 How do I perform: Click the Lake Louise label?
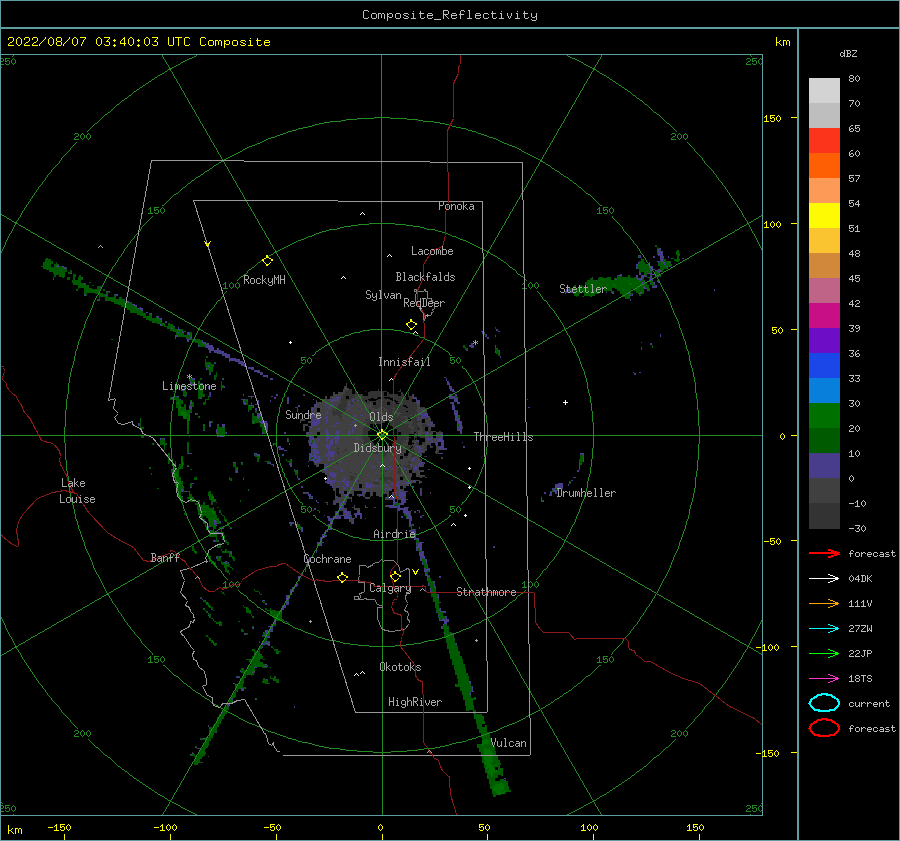coord(77,491)
